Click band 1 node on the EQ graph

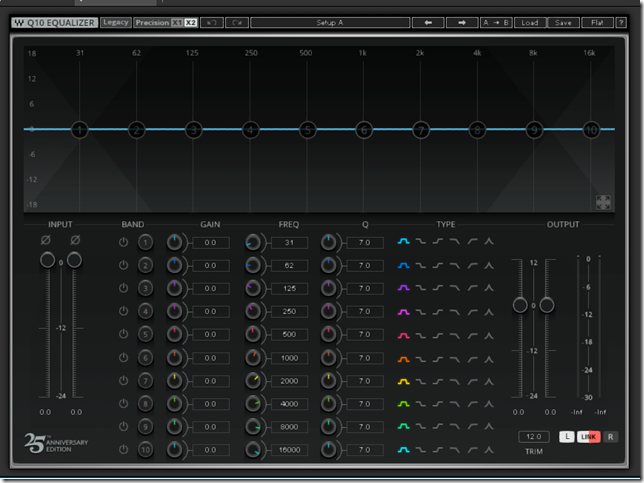tap(80, 130)
